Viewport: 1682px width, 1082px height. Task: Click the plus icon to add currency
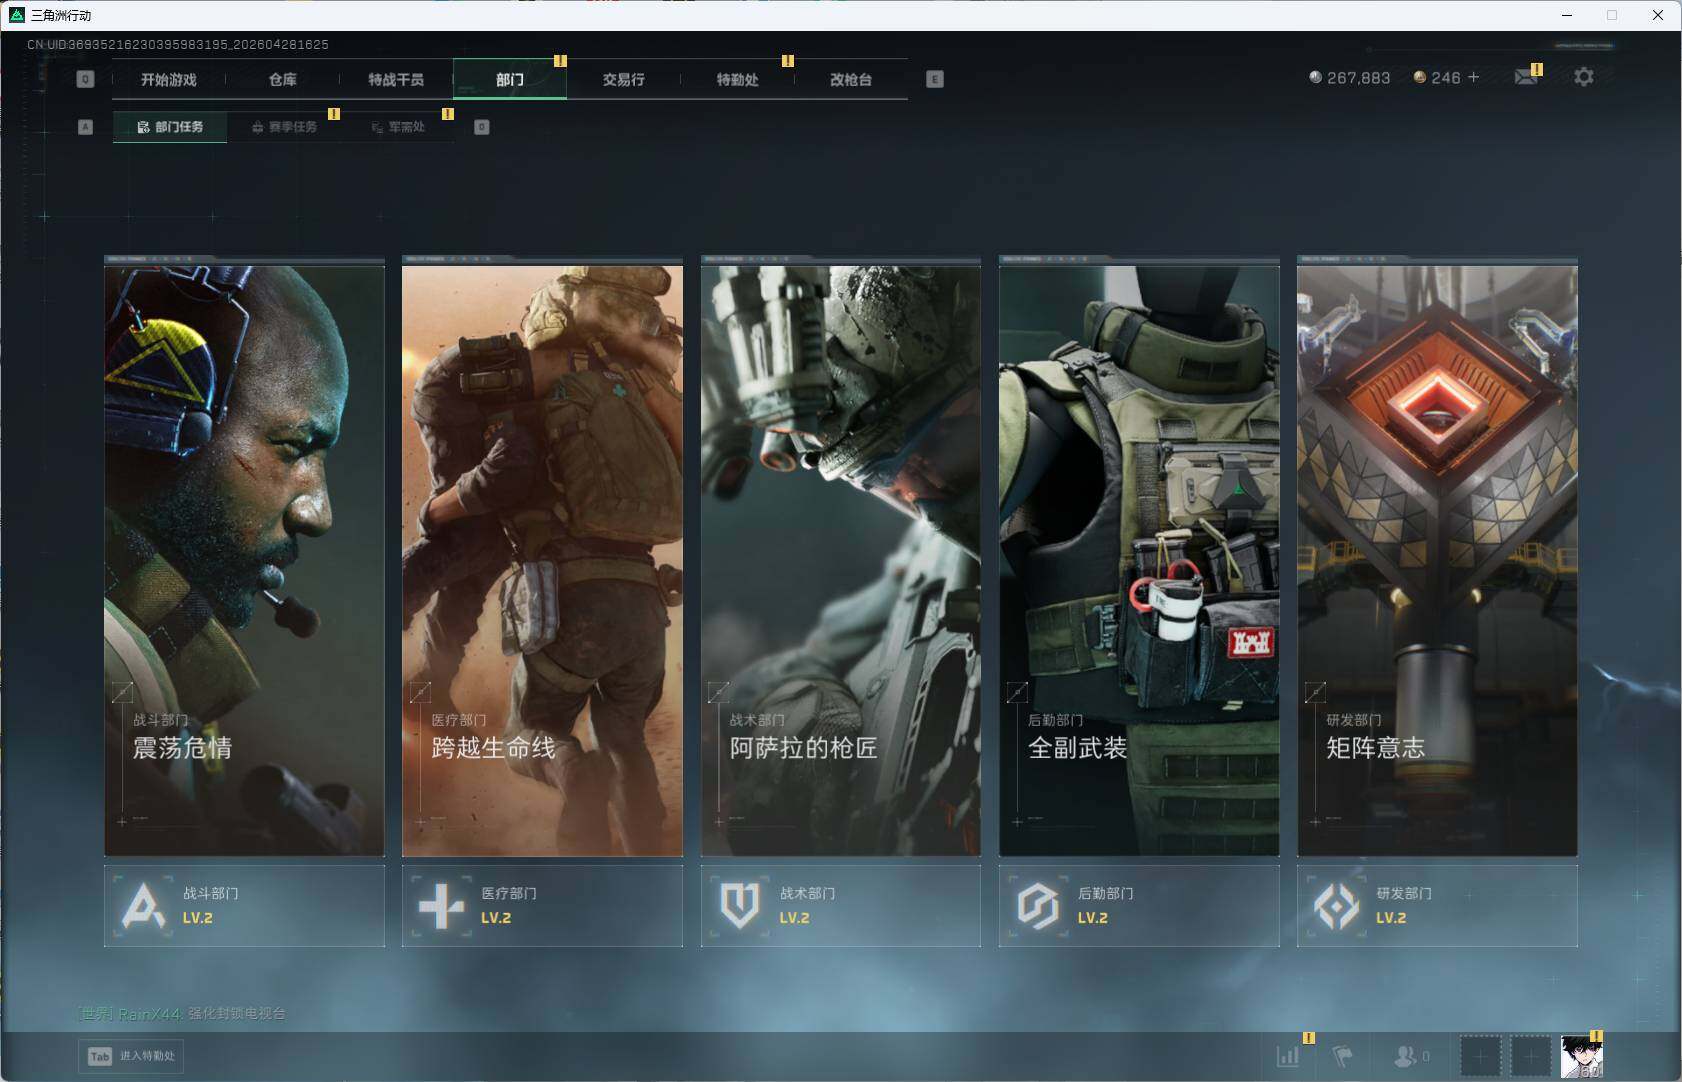pyautogui.click(x=1473, y=77)
